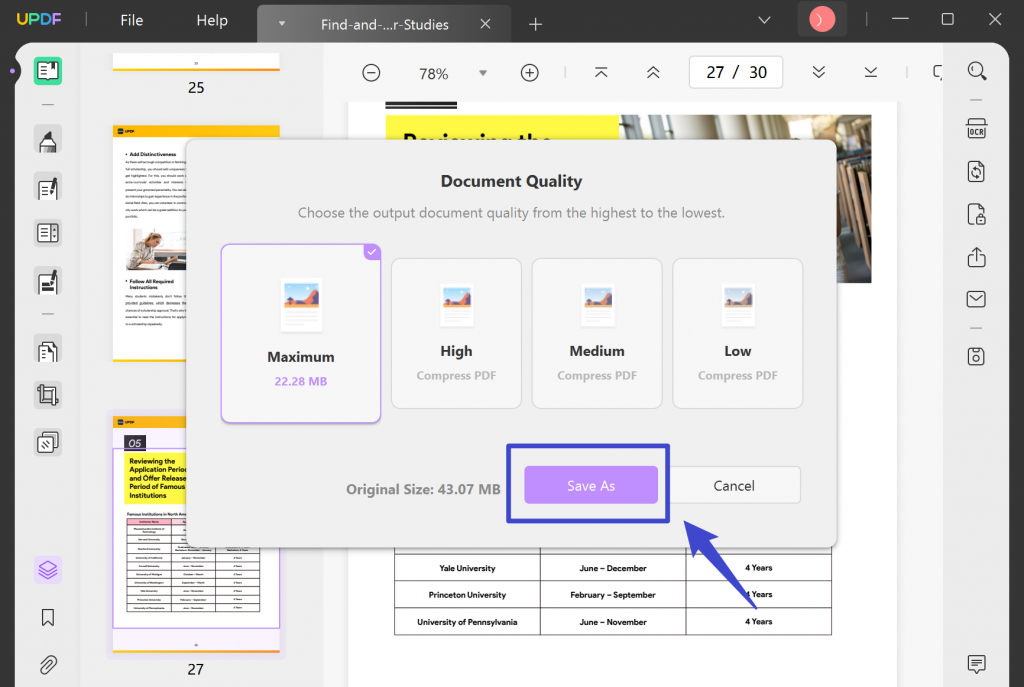
Task: Select the Maximum quality option
Action: [x=300, y=334]
